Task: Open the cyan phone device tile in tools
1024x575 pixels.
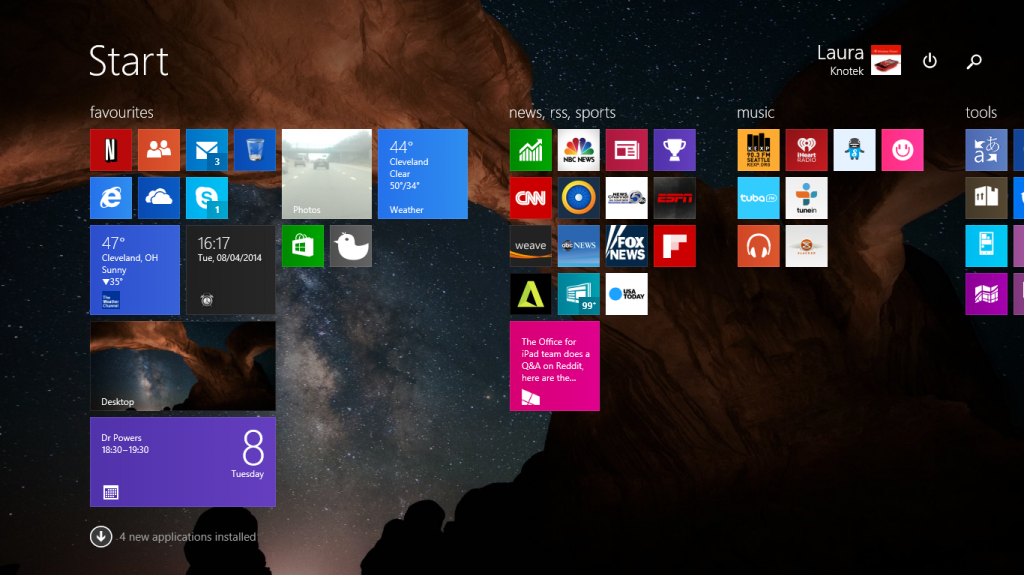Action: click(986, 246)
